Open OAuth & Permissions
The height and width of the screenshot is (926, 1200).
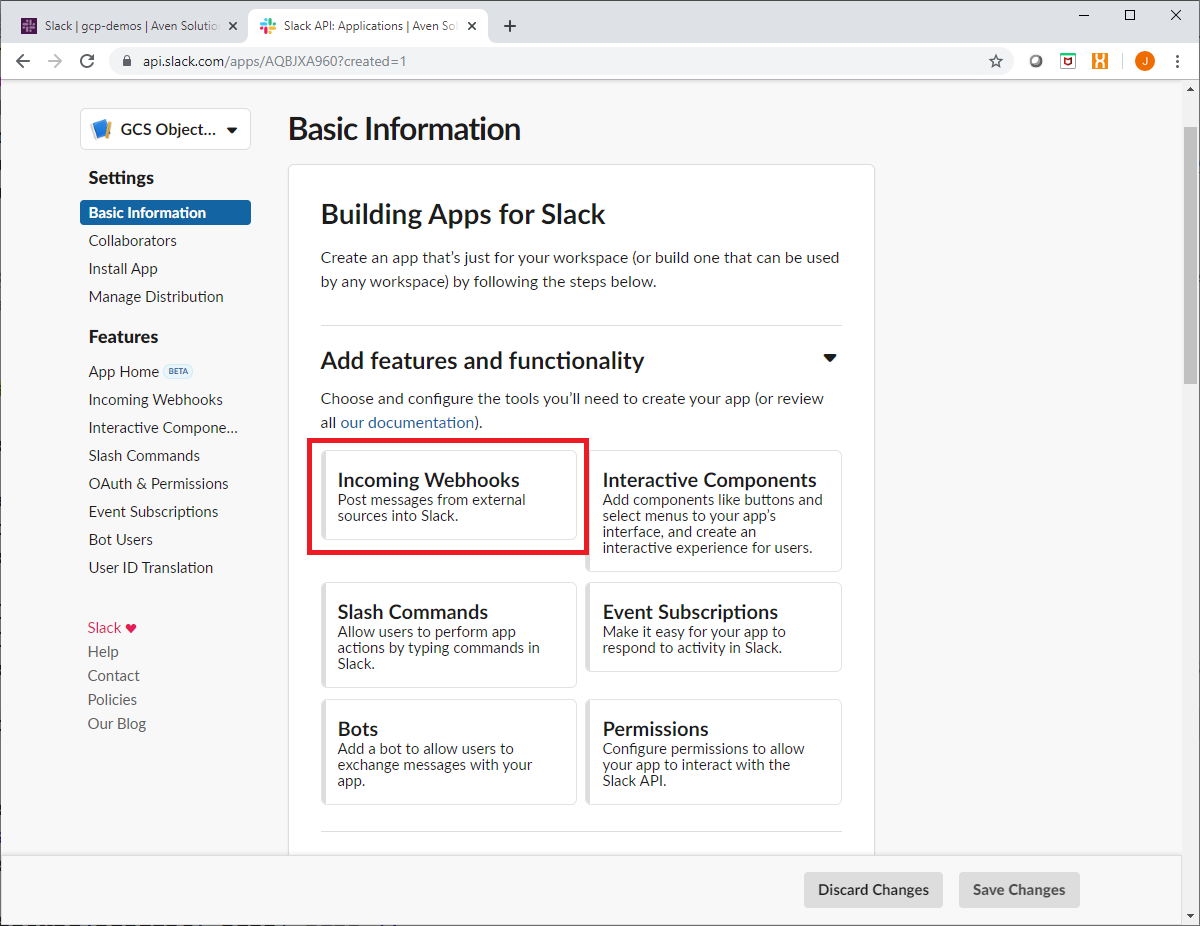[158, 483]
